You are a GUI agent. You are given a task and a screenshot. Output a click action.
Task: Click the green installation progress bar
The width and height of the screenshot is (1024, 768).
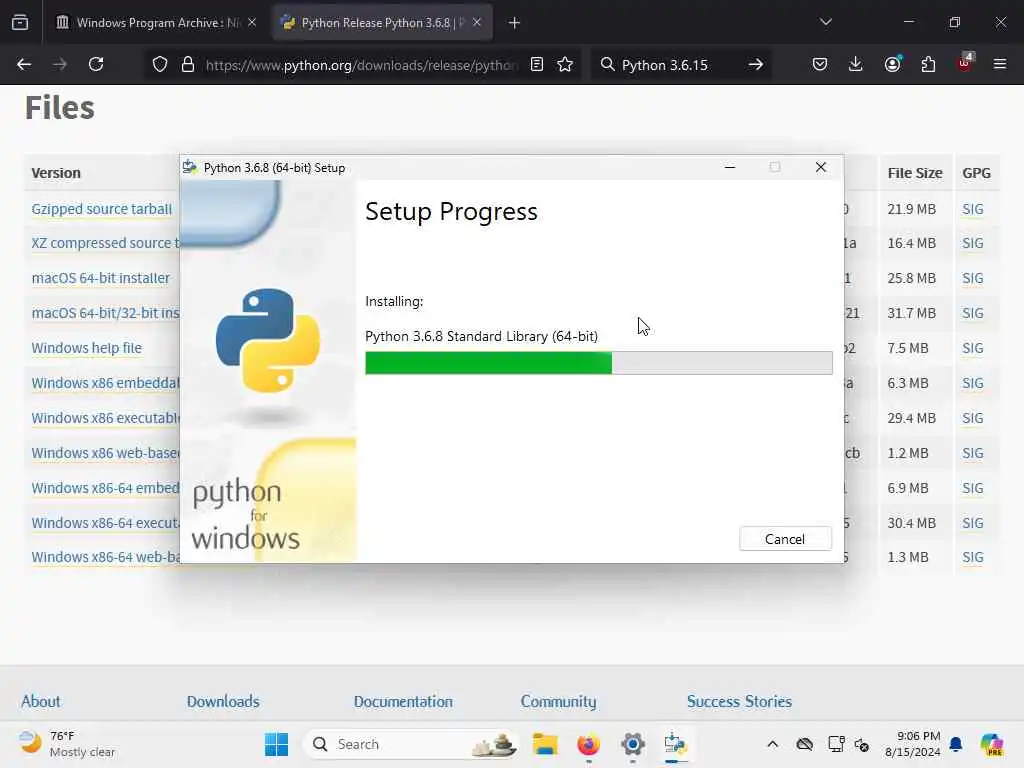[488, 362]
